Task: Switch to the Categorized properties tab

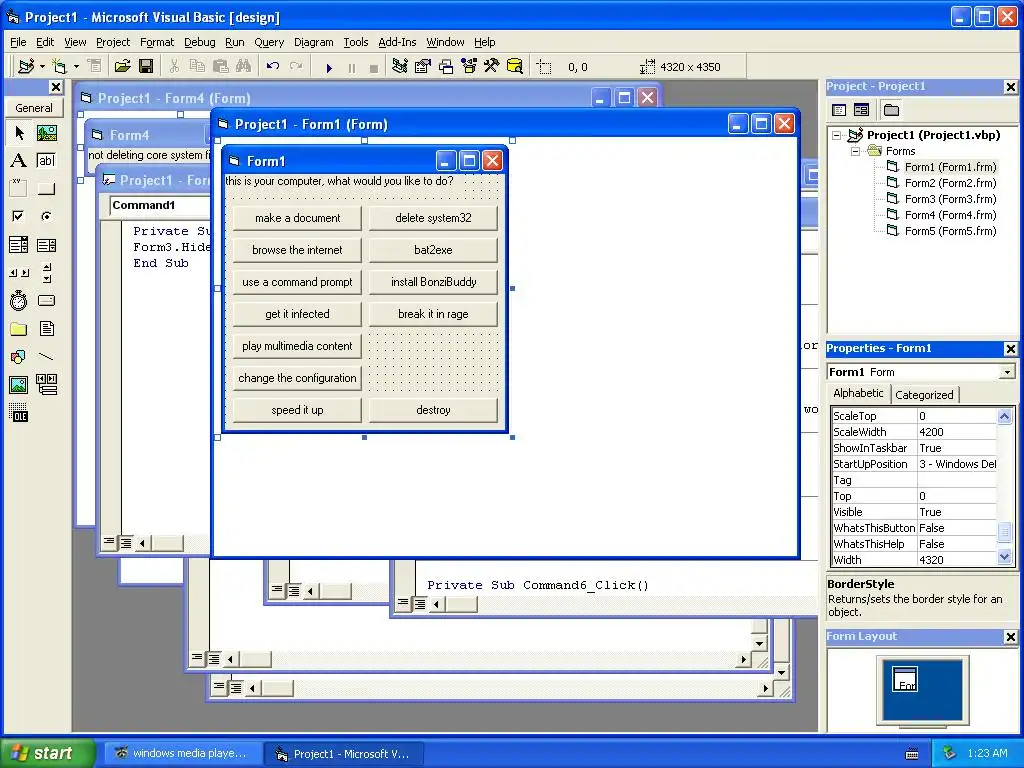Action: click(923, 395)
